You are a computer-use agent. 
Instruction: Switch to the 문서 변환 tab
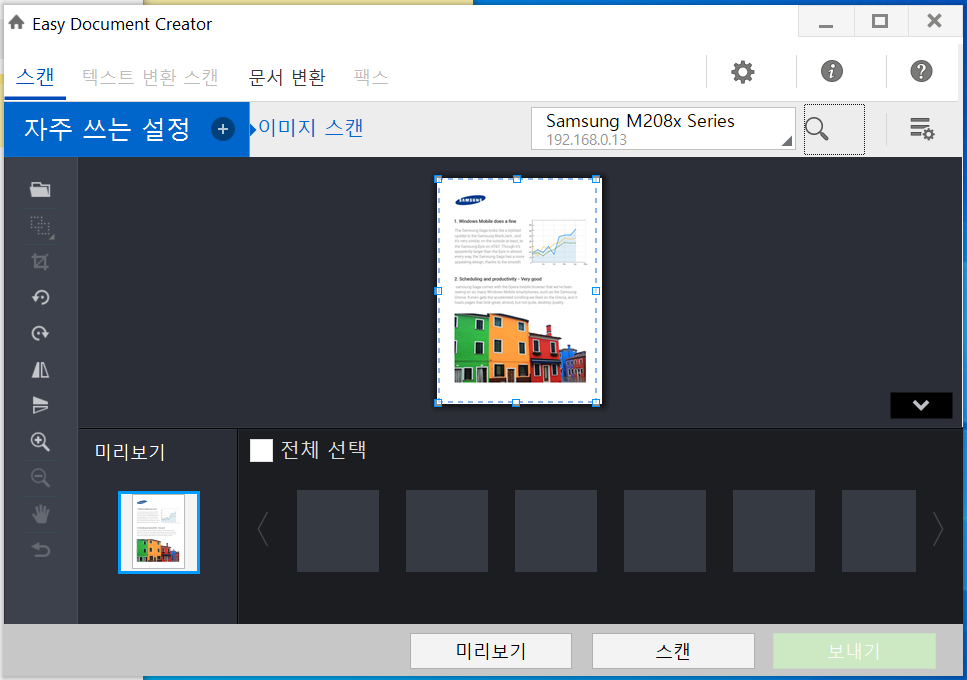[x=287, y=77]
